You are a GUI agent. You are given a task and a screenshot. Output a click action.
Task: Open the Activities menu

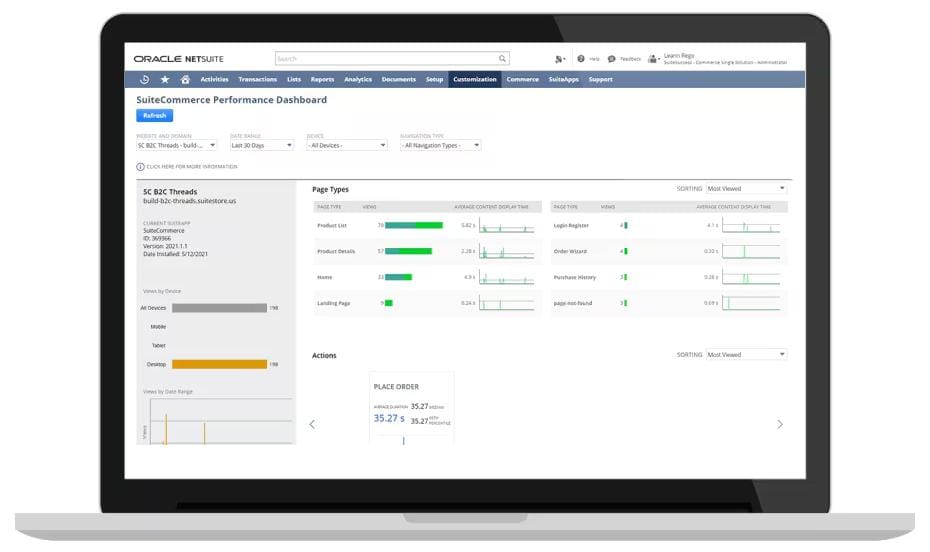coord(214,79)
